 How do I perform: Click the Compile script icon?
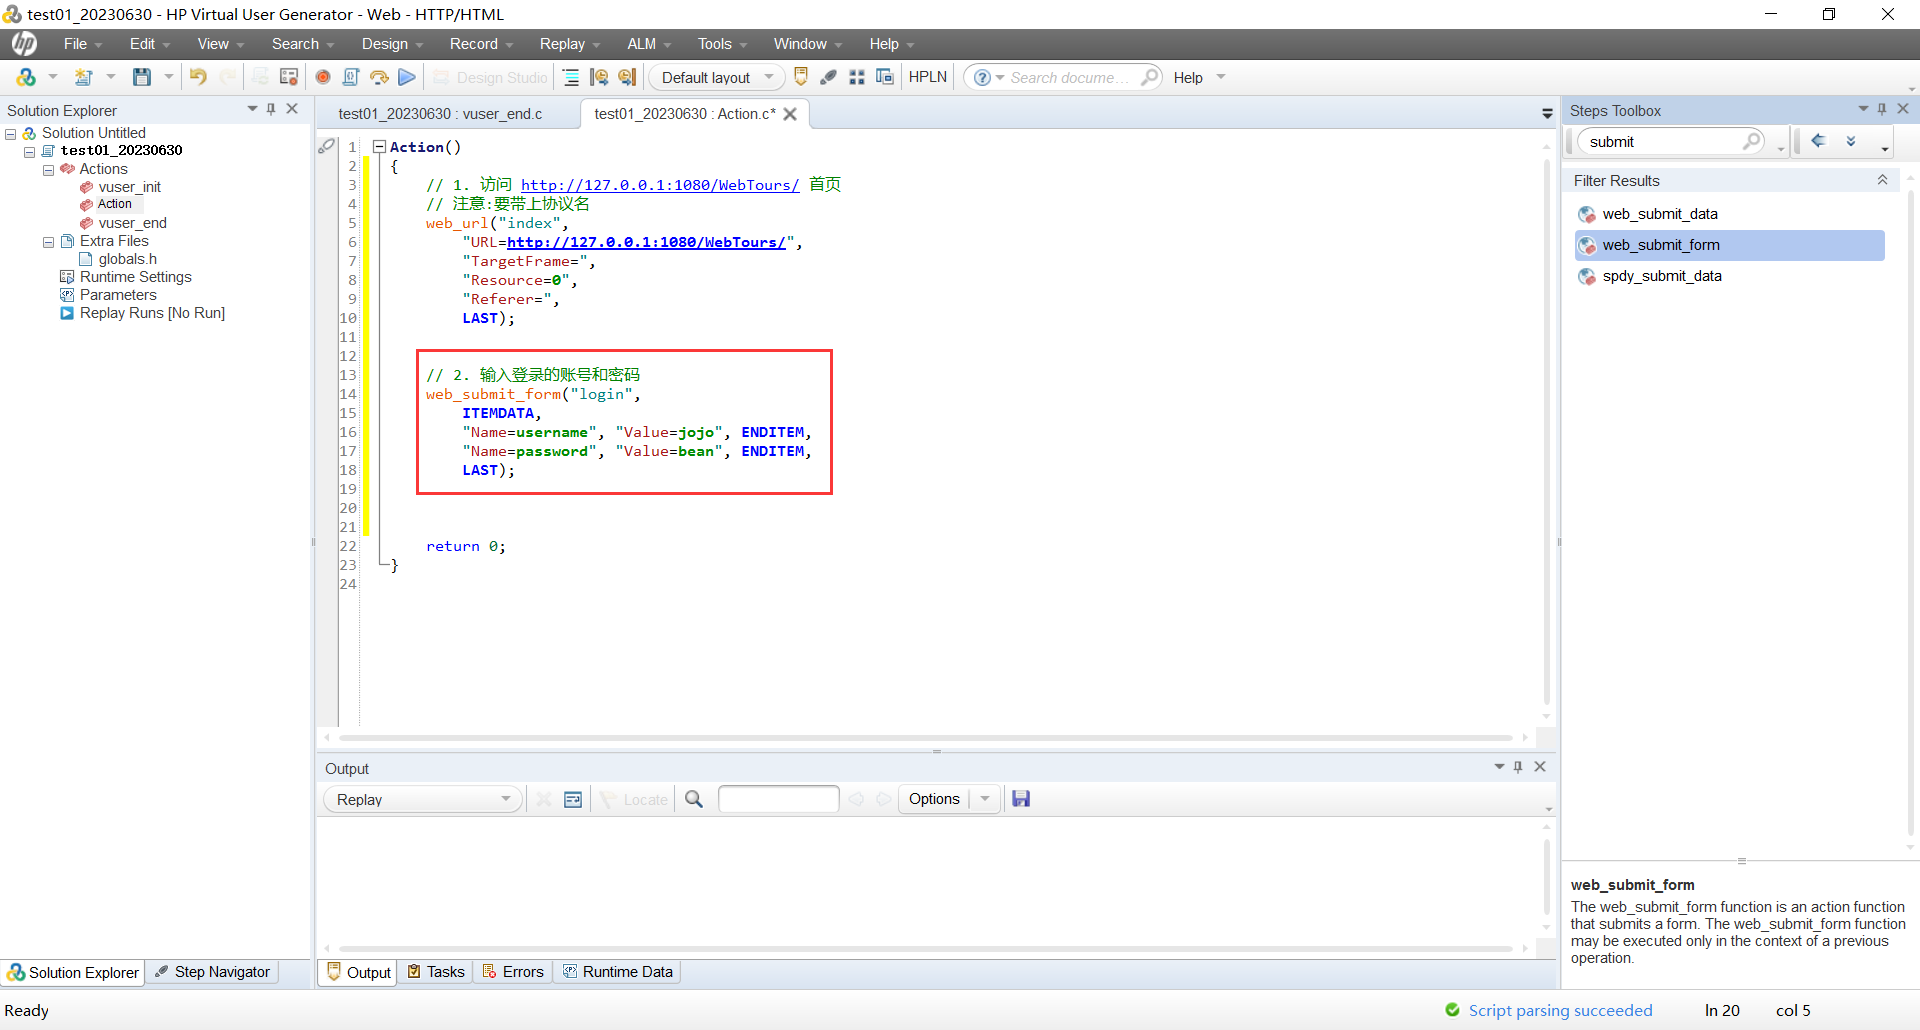tap(351, 77)
